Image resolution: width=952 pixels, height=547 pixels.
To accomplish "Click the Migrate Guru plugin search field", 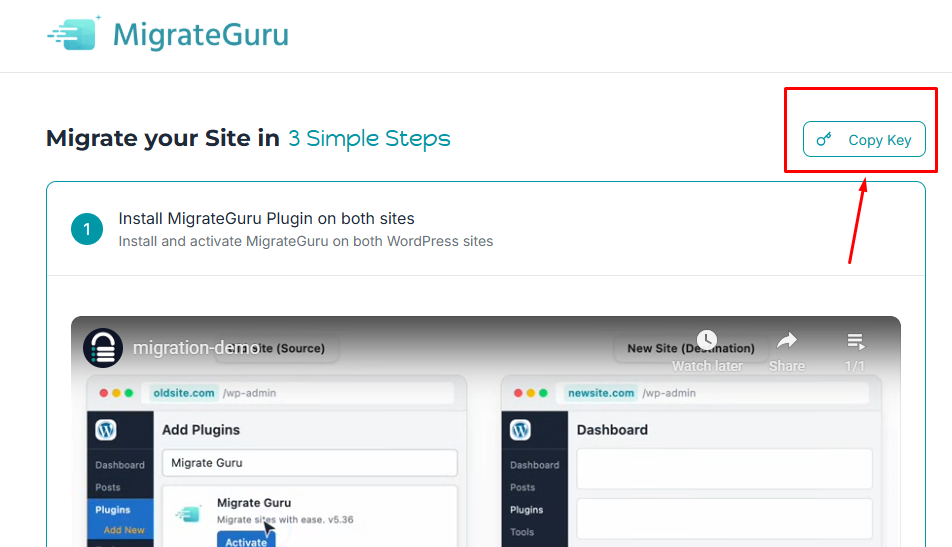I will 310,463.
